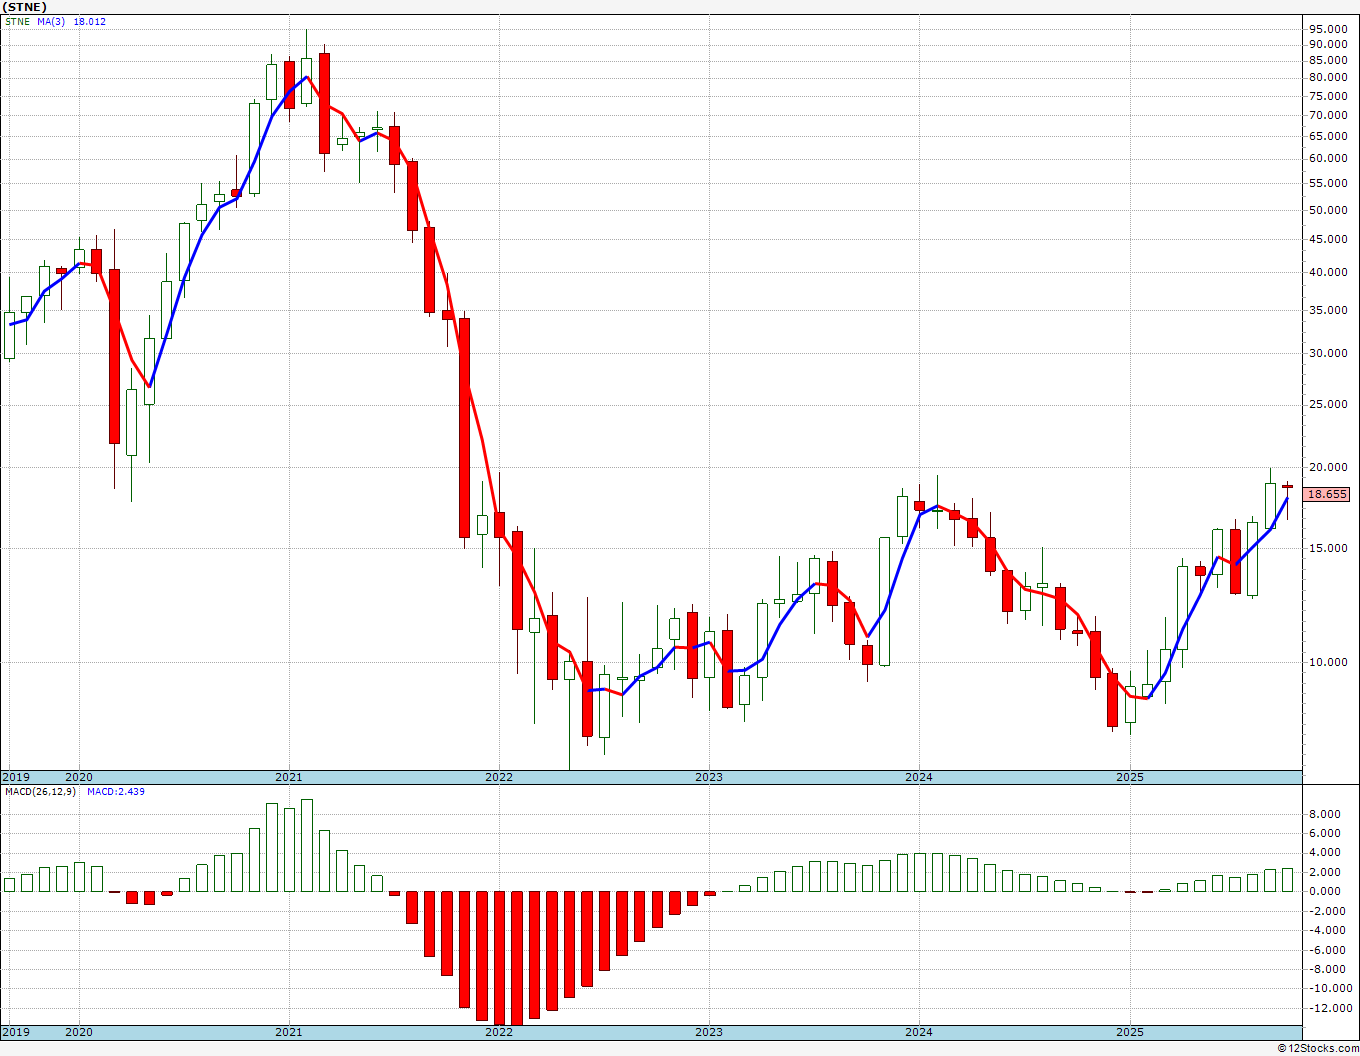Select the MACD(26,12,9) indicator label

[40, 792]
